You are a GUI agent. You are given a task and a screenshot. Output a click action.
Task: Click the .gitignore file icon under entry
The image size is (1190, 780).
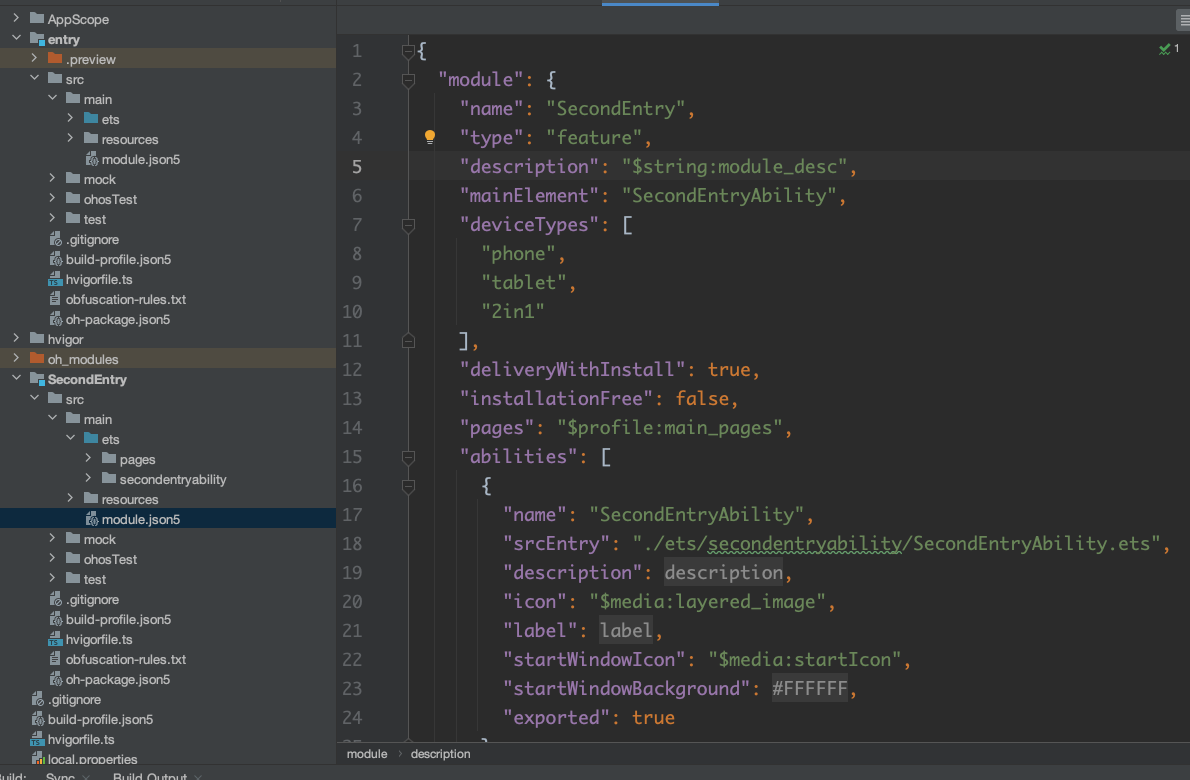(x=55, y=239)
